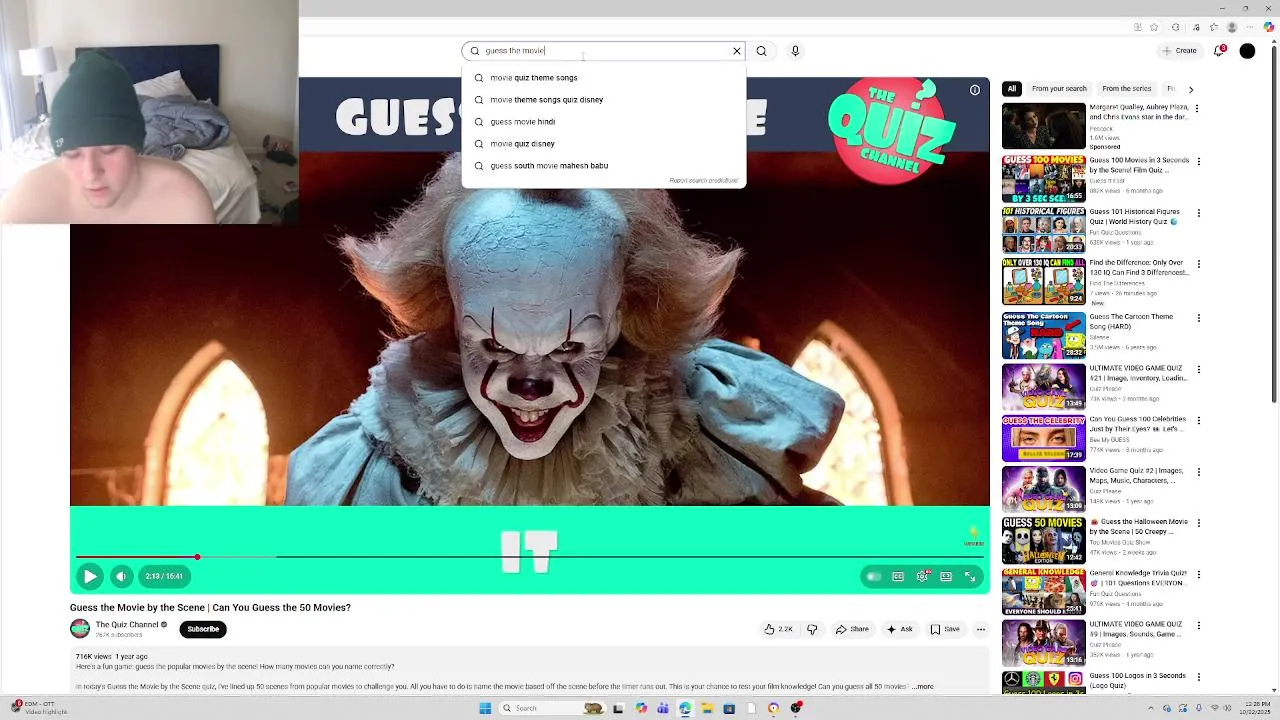Play the paused video
Viewport: 1280px width, 720px height.
89,576
